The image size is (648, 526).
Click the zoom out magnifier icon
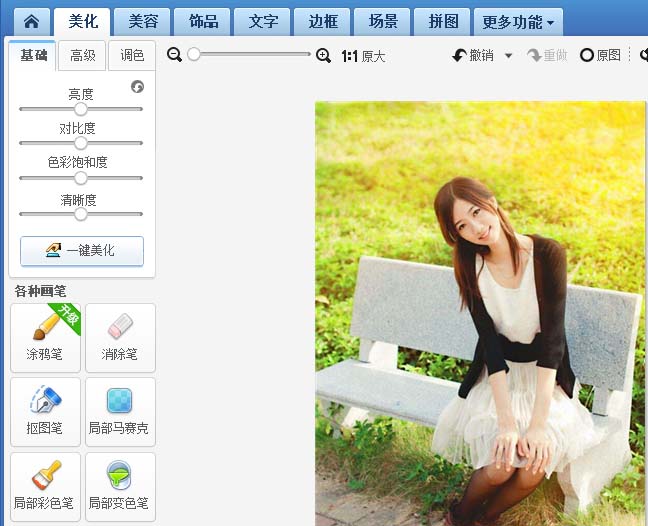pyautogui.click(x=174, y=55)
